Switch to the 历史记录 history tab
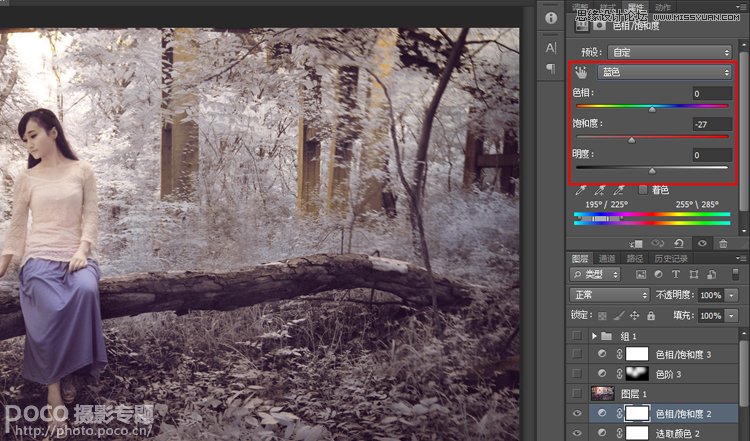 [x=672, y=258]
